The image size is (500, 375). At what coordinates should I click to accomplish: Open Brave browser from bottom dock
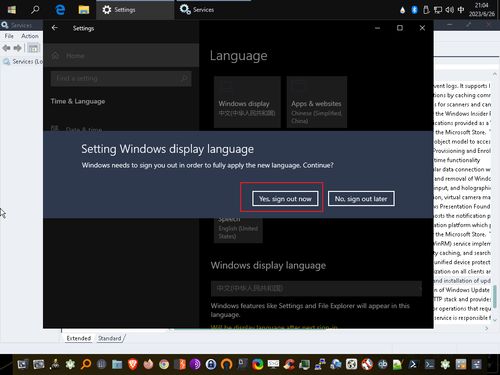(133, 364)
